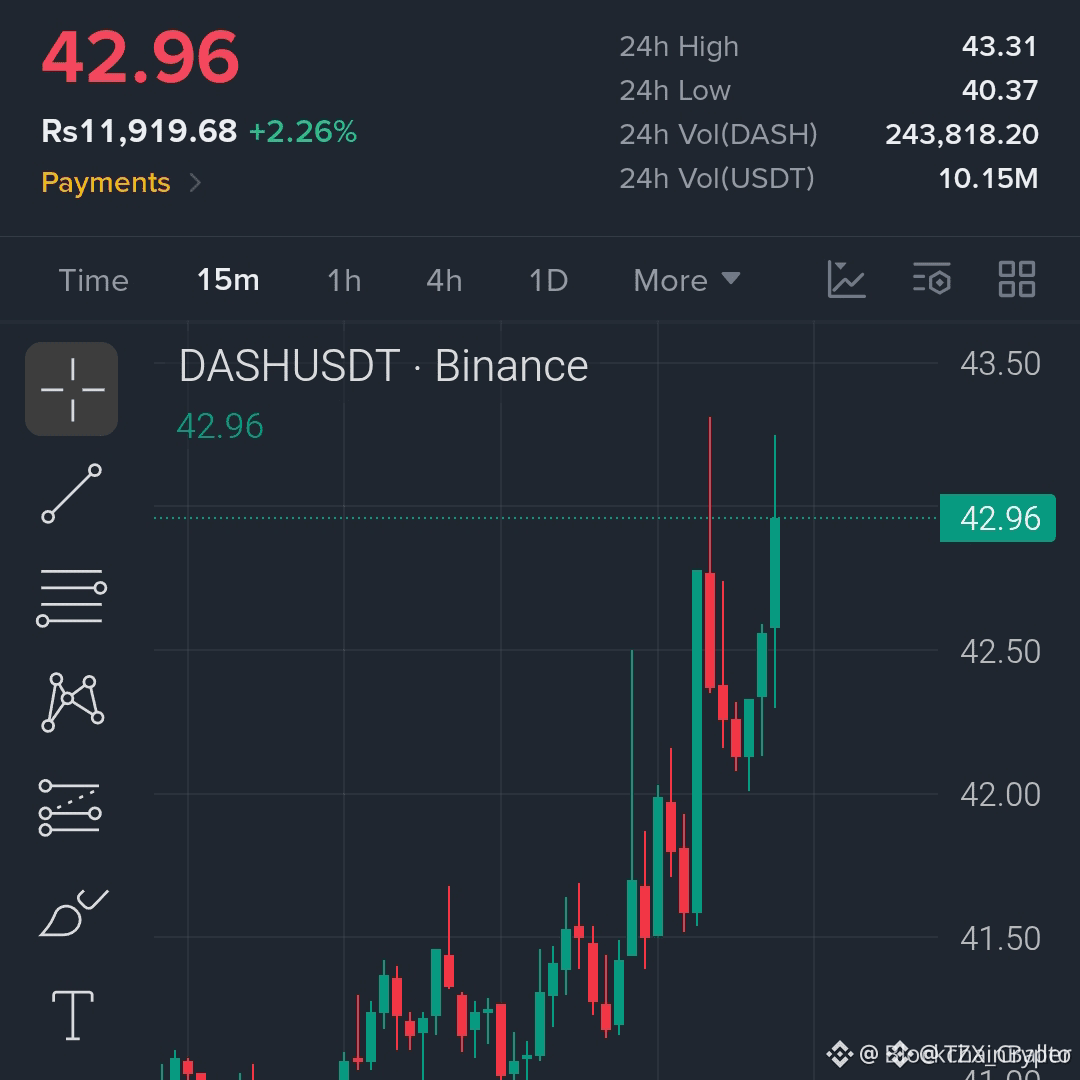Expand the More intervals dropdown
The width and height of the screenshot is (1080, 1080).
tap(686, 280)
